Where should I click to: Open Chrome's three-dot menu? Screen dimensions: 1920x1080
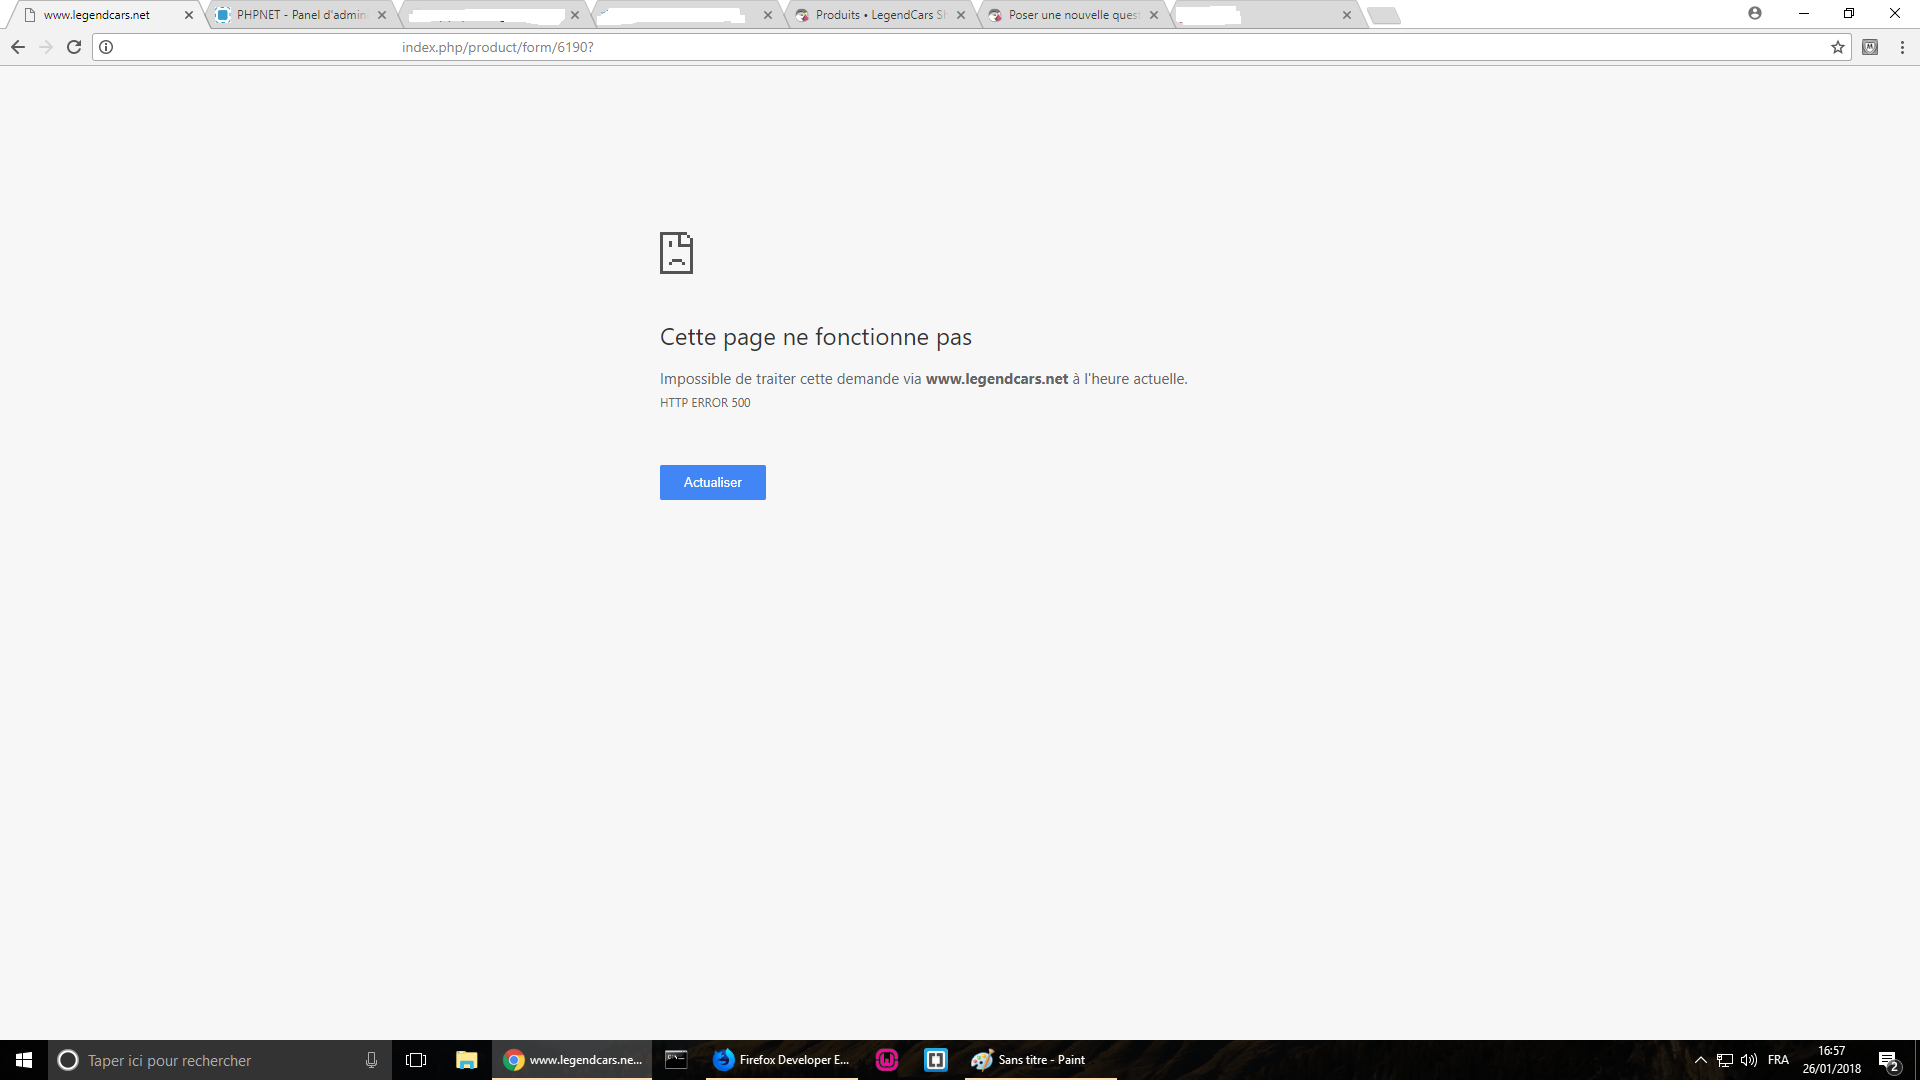(x=1902, y=47)
